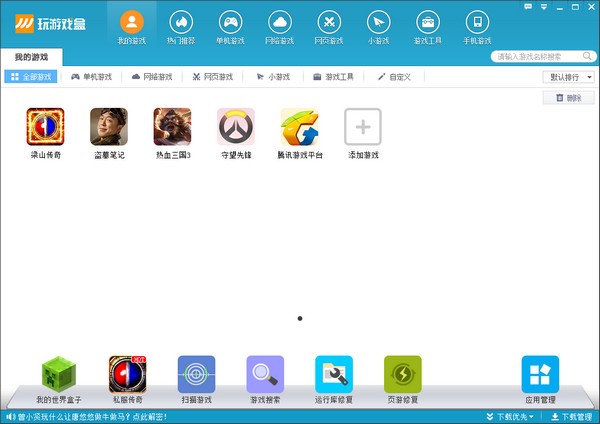Open the 手机游戏 phone icon in top bar
The height and width of the screenshot is (424, 600).
coord(477,23)
